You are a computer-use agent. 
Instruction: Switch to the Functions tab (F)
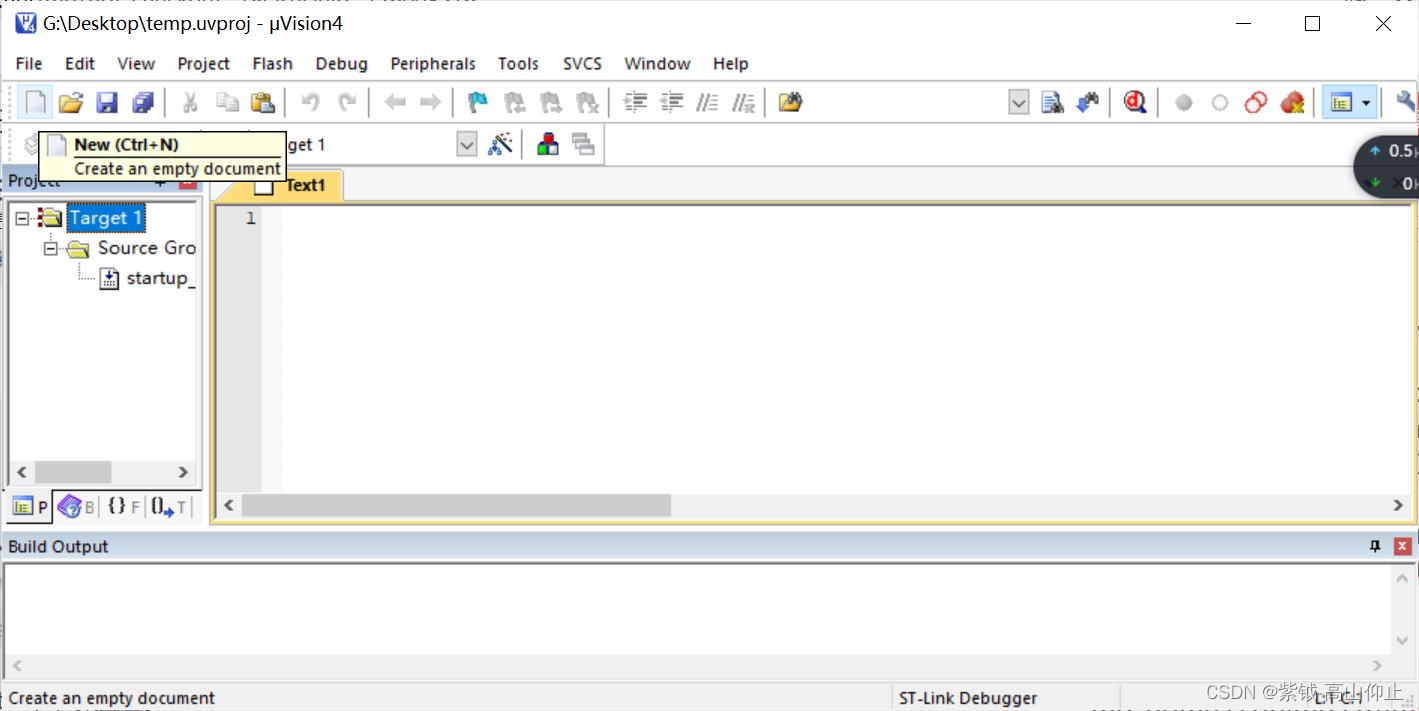[x=124, y=507]
